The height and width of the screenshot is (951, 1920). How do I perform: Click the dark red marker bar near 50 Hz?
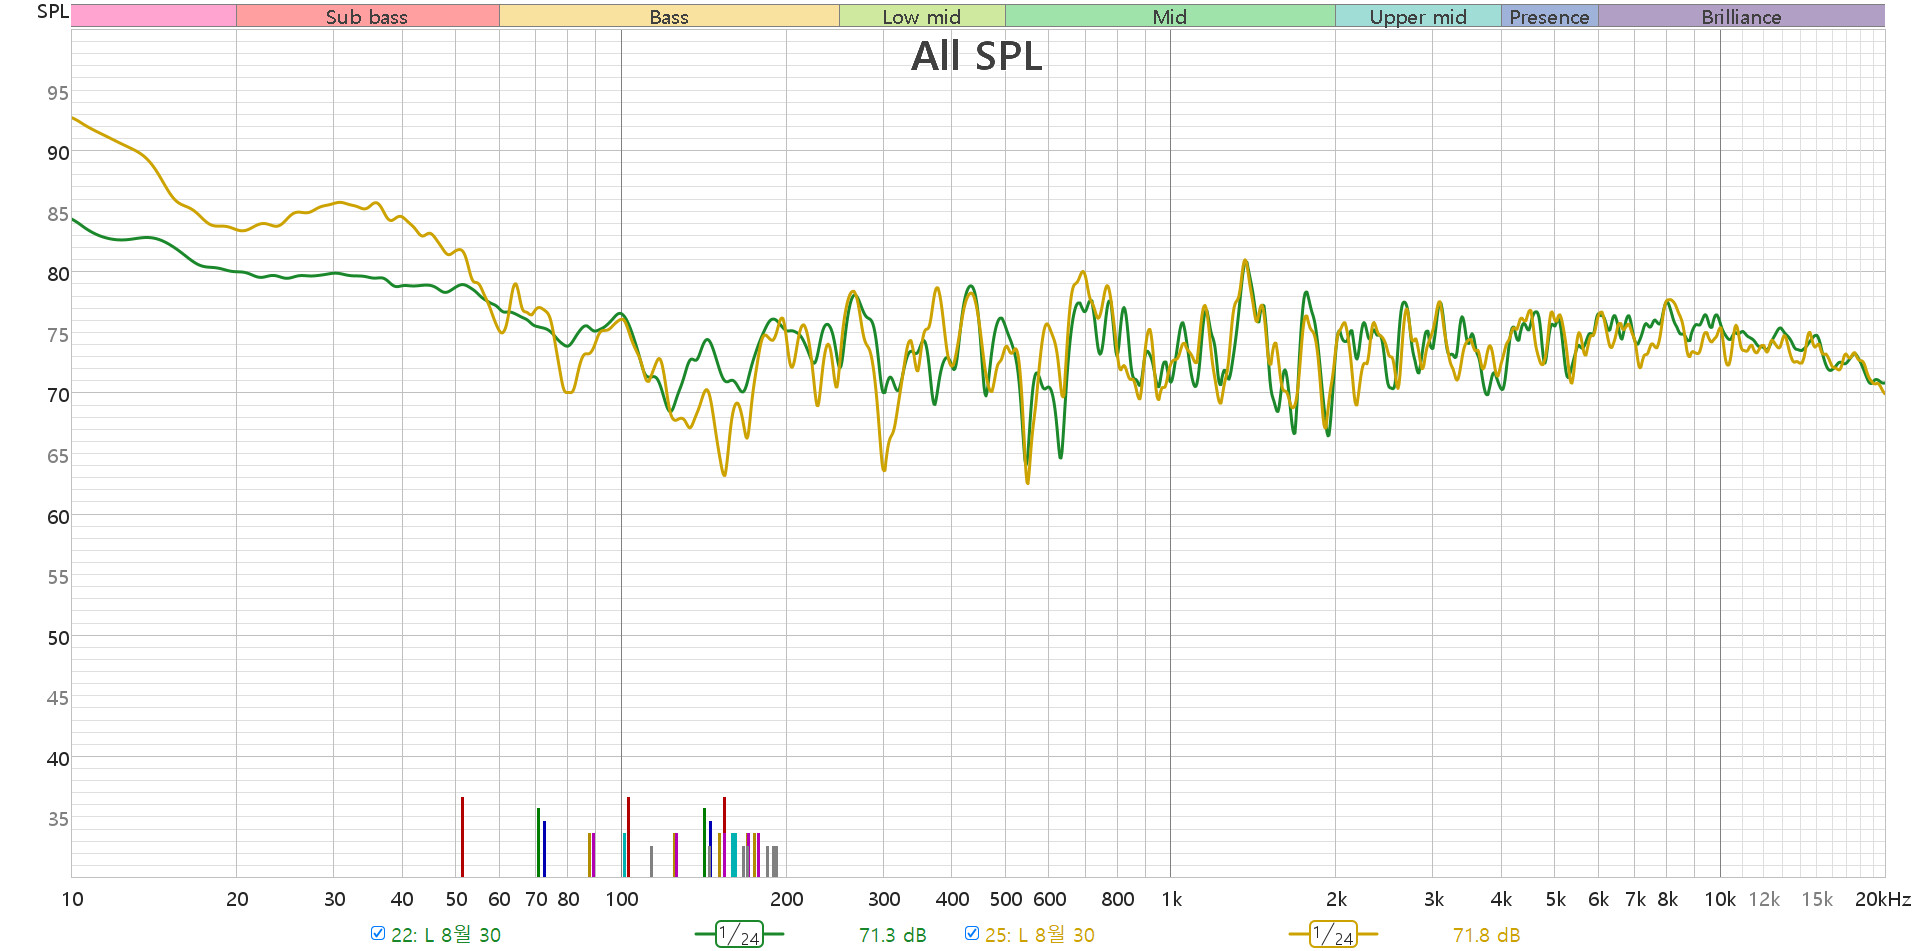click(x=462, y=837)
